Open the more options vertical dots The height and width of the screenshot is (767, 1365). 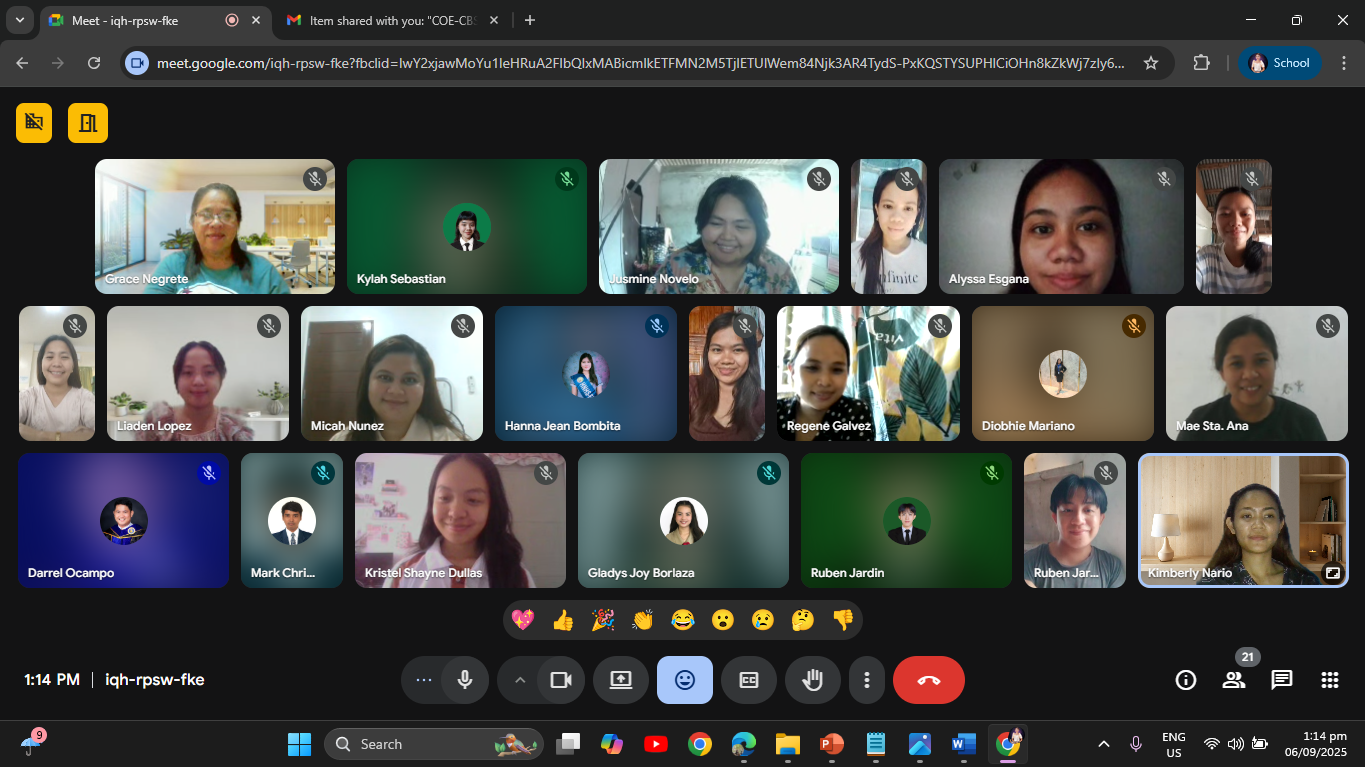pyautogui.click(x=866, y=680)
